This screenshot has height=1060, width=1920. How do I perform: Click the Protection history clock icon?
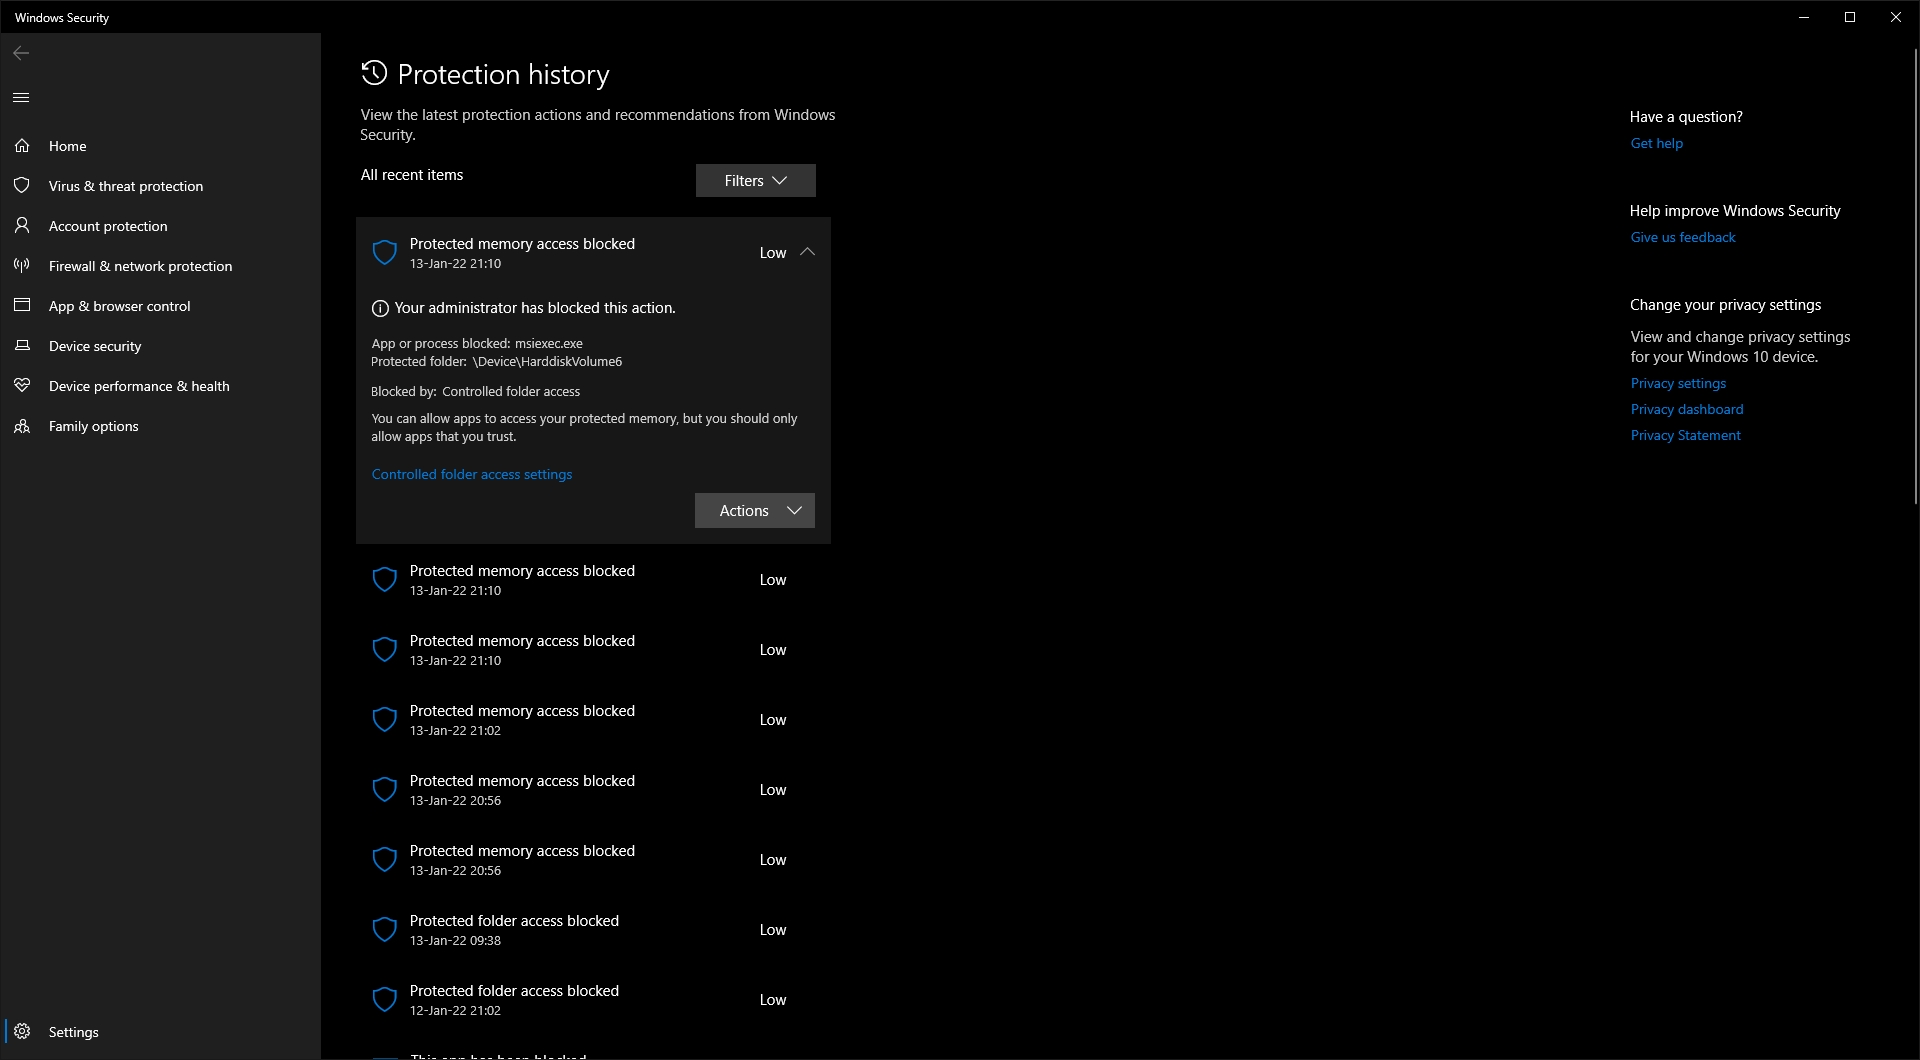coord(374,73)
